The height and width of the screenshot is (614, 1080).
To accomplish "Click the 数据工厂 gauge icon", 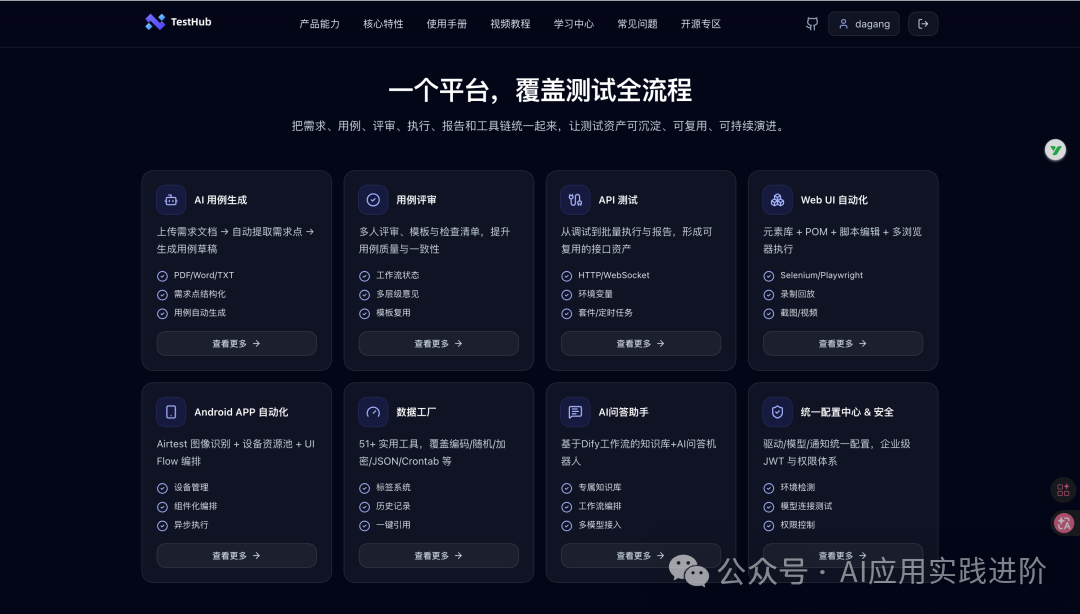I will point(373,412).
